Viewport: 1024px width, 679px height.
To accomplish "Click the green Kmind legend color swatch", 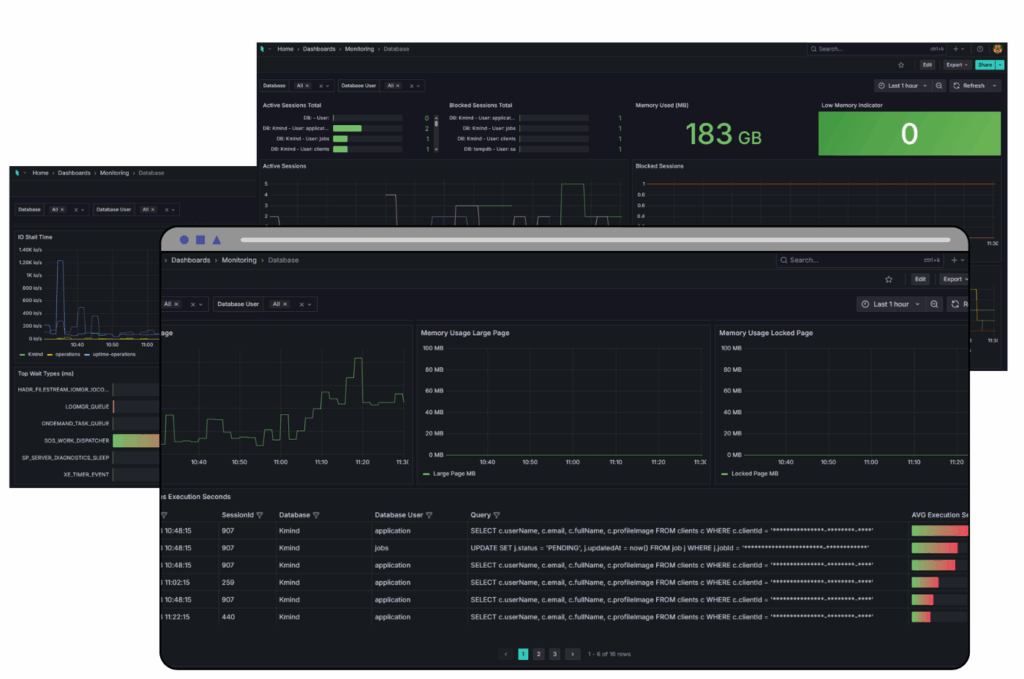I will point(22,354).
